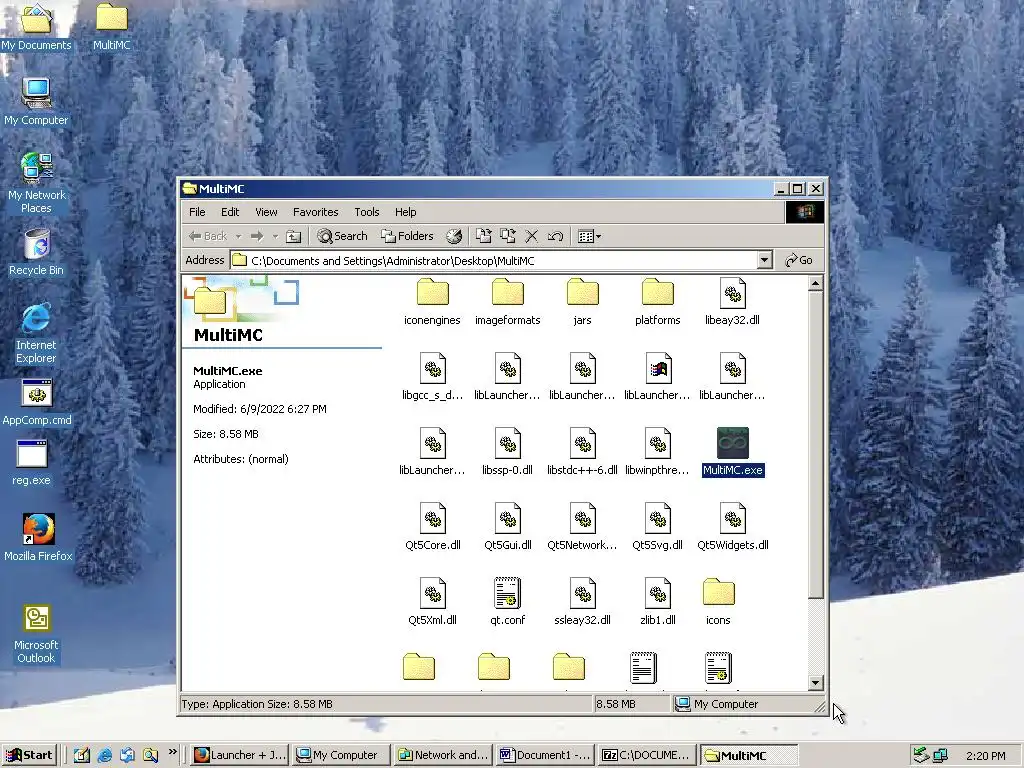This screenshot has width=1024, height=768.
Task: Open the Views dropdown button
Action: [x=590, y=236]
